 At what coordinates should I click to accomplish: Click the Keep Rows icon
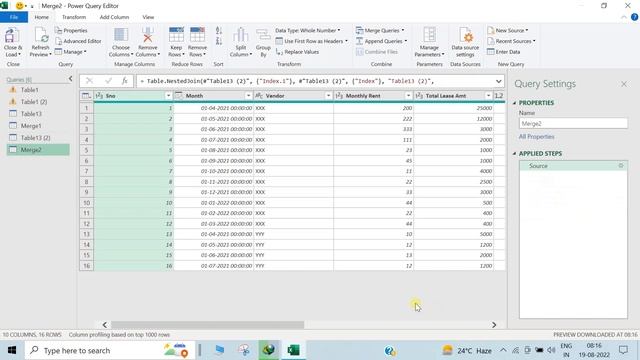click(176, 35)
